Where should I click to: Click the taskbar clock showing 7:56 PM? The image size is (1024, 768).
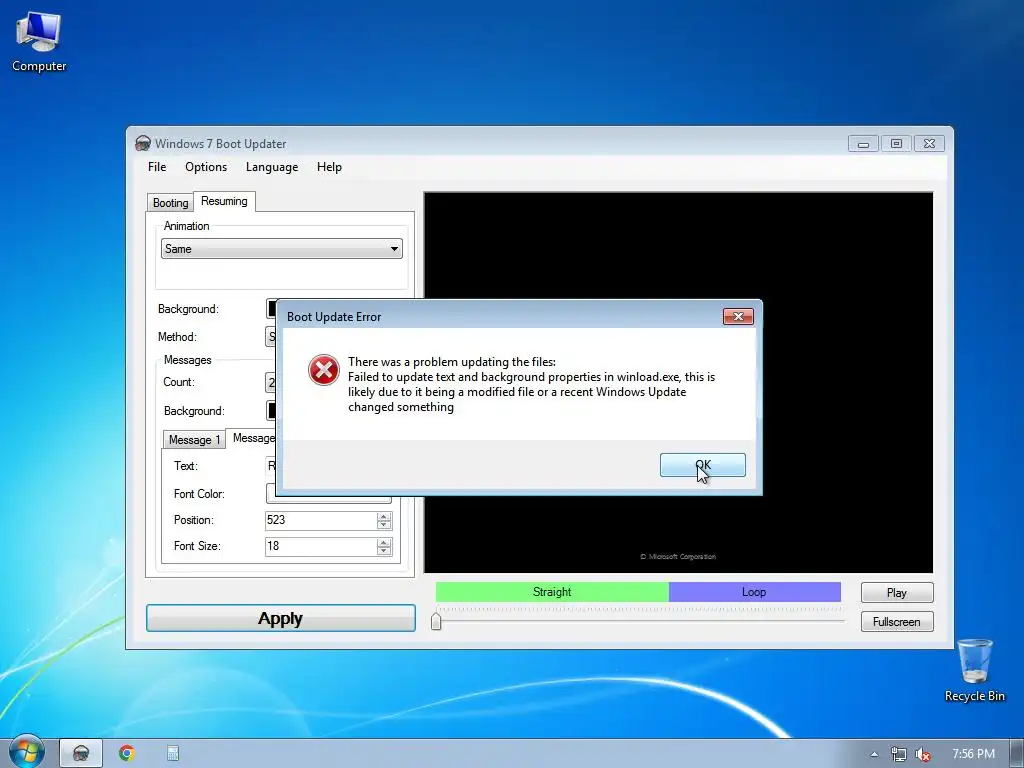pyautogui.click(x=973, y=754)
